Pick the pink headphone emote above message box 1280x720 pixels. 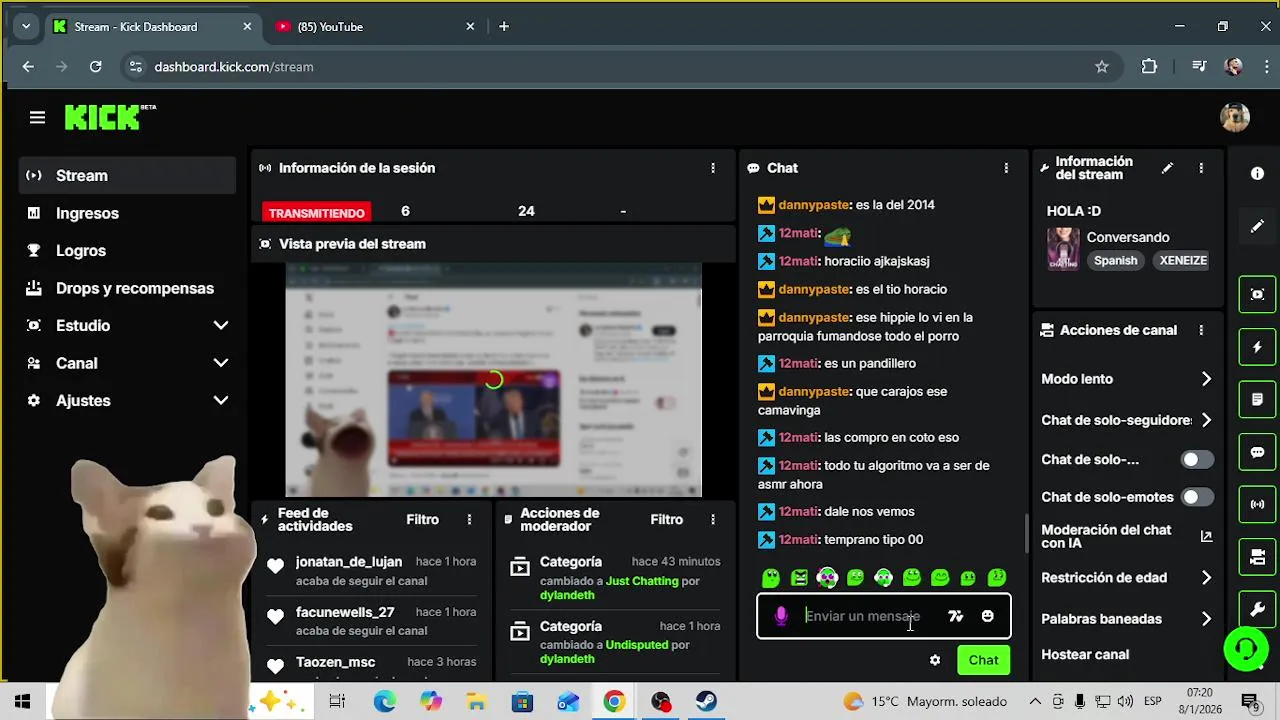pyautogui.click(x=827, y=578)
